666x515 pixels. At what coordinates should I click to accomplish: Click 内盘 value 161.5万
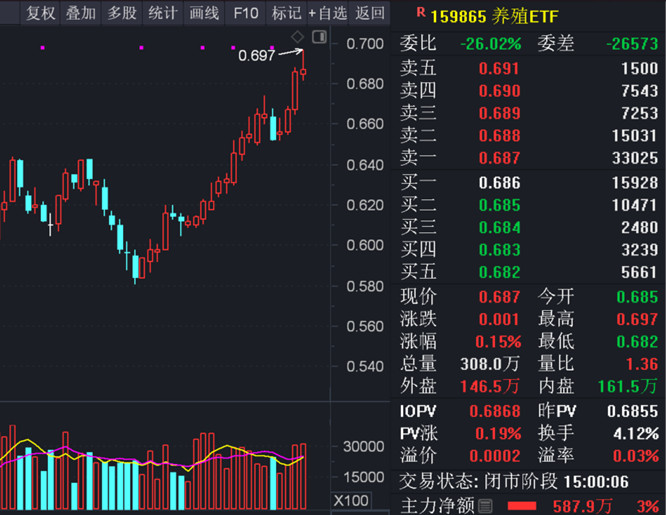[628, 386]
